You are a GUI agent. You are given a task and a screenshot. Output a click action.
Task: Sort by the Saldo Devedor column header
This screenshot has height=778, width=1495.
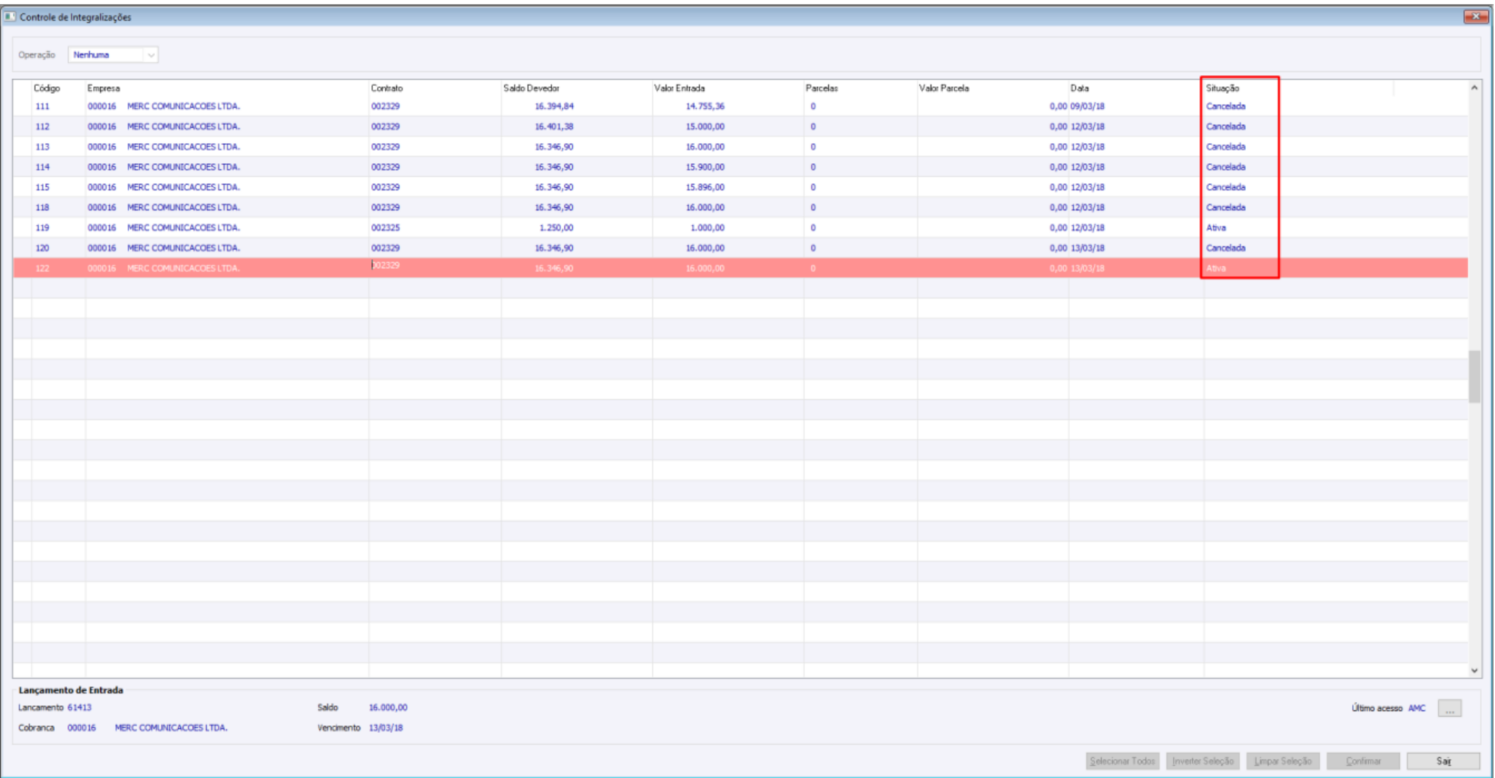(531, 88)
